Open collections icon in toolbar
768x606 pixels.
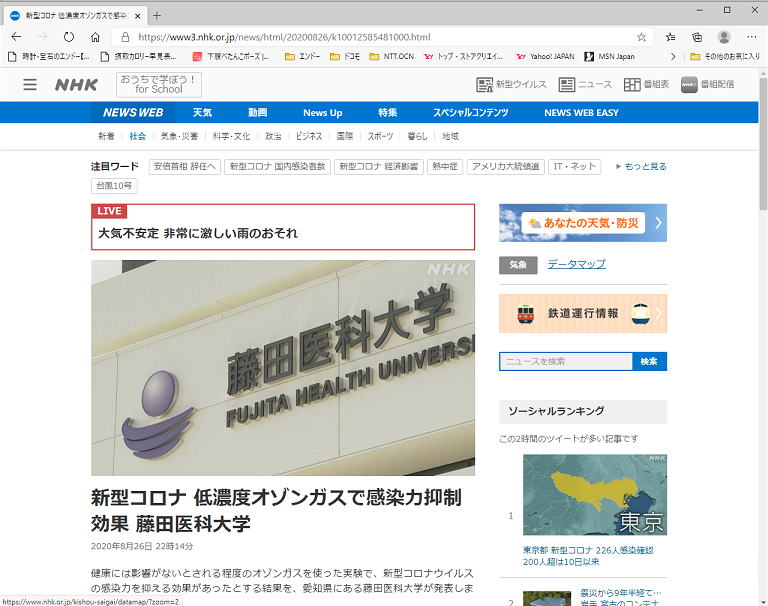pos(697,37)
